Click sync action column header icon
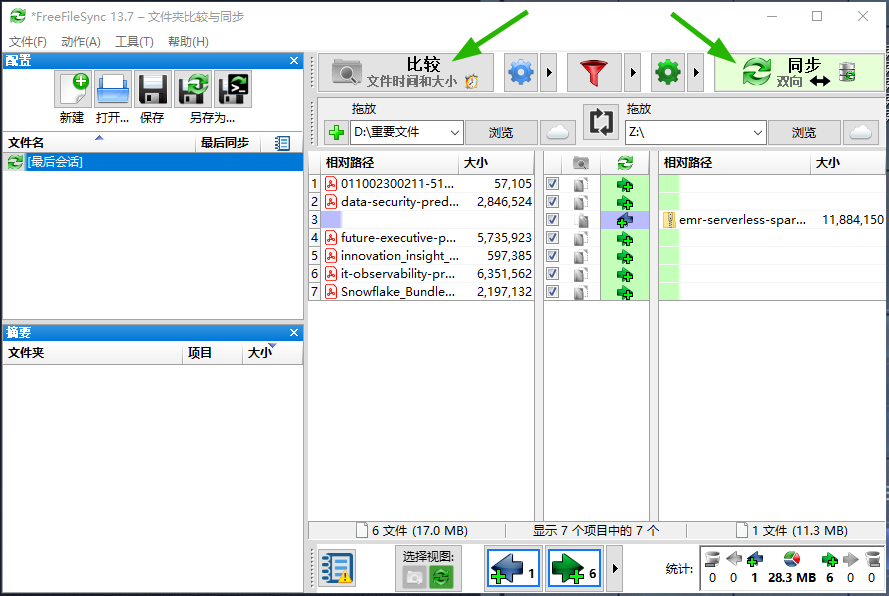This screenshot has height=596, width=889. click(x=625, y=163)
